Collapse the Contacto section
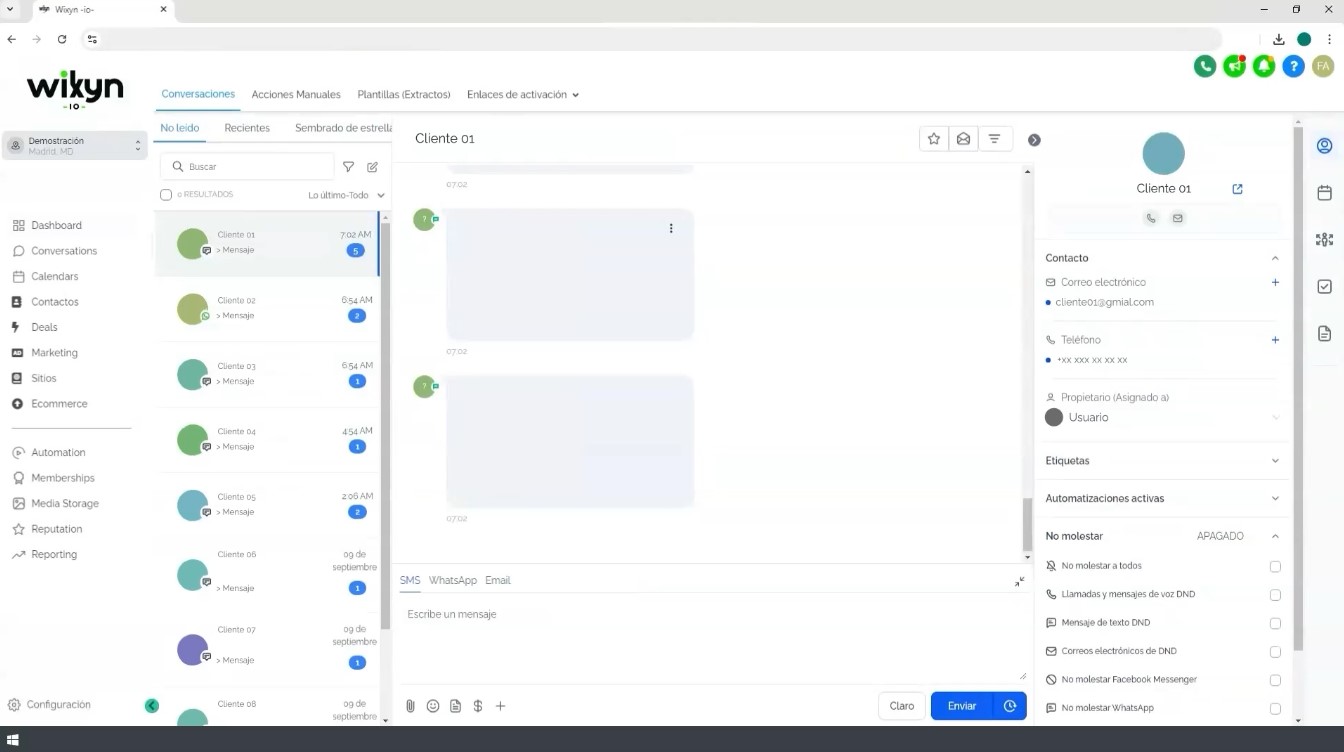1344x752 pixels. pyautogui.click(x=1275, y=258)
